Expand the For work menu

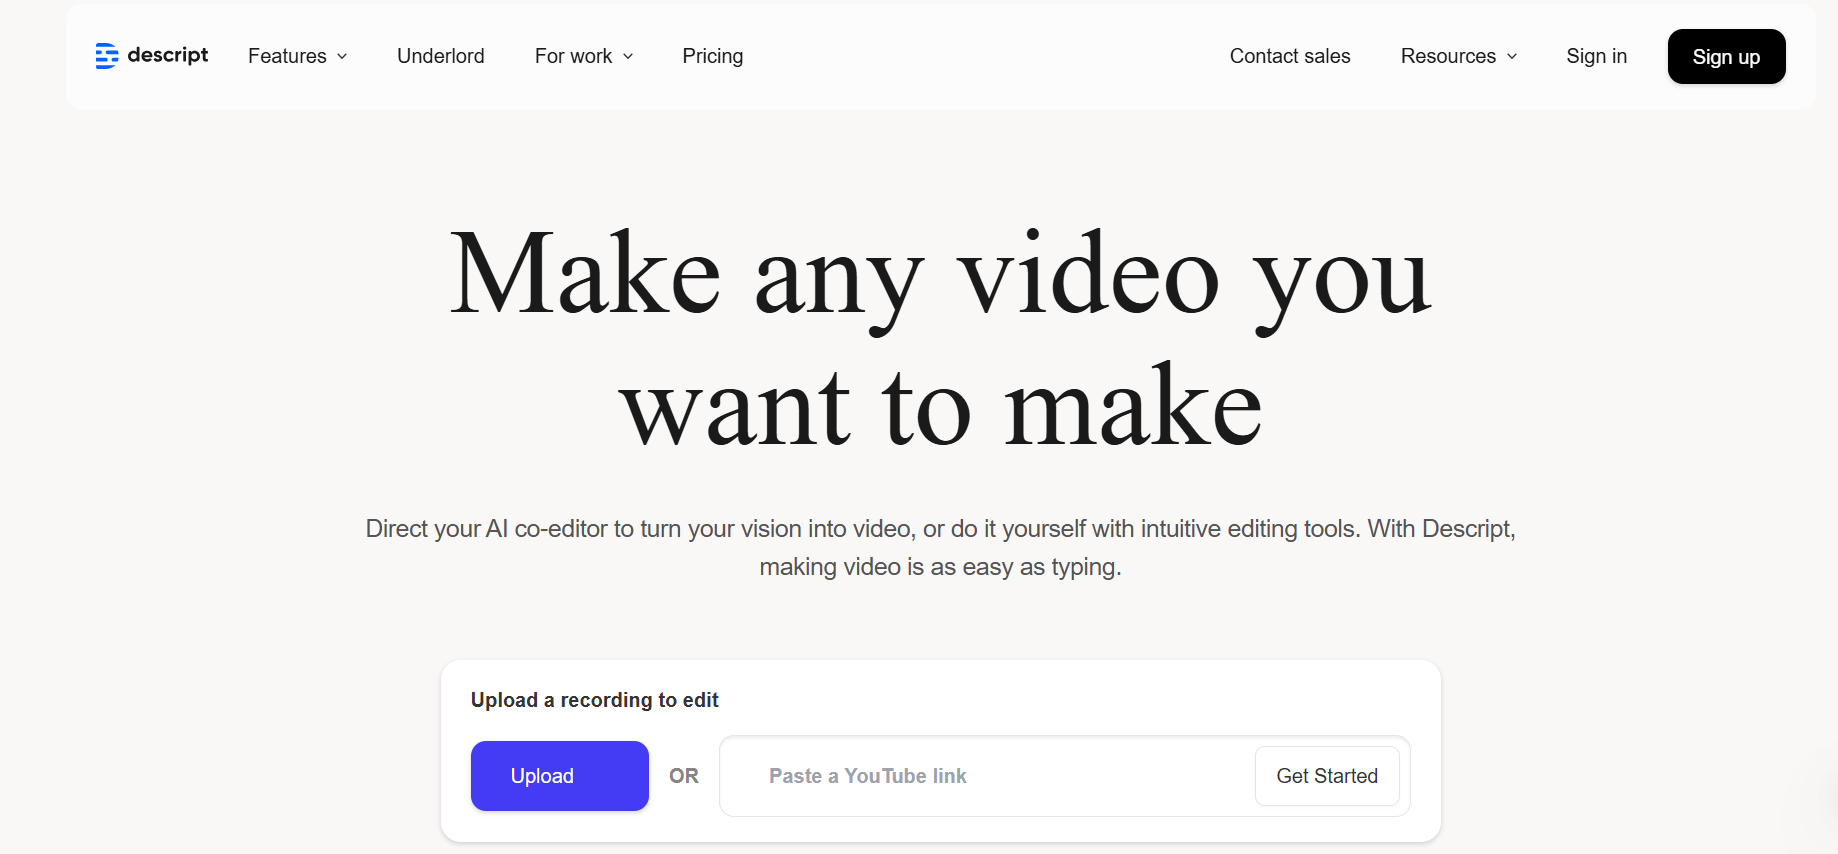[584, 56]
